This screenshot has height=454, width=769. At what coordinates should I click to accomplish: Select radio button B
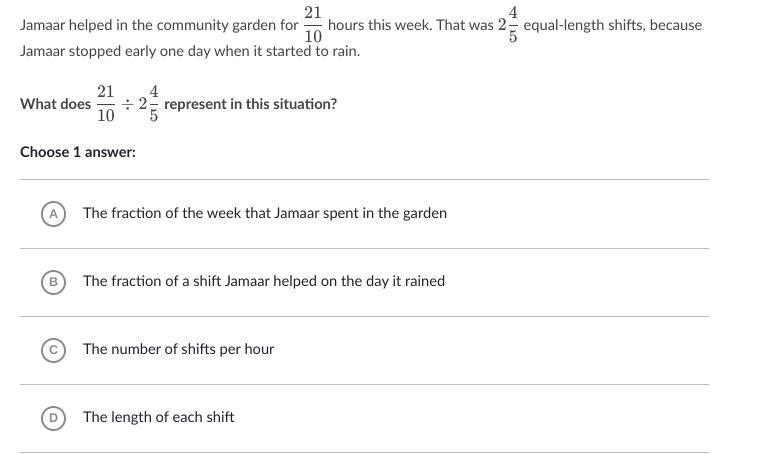tap(53, 282)
